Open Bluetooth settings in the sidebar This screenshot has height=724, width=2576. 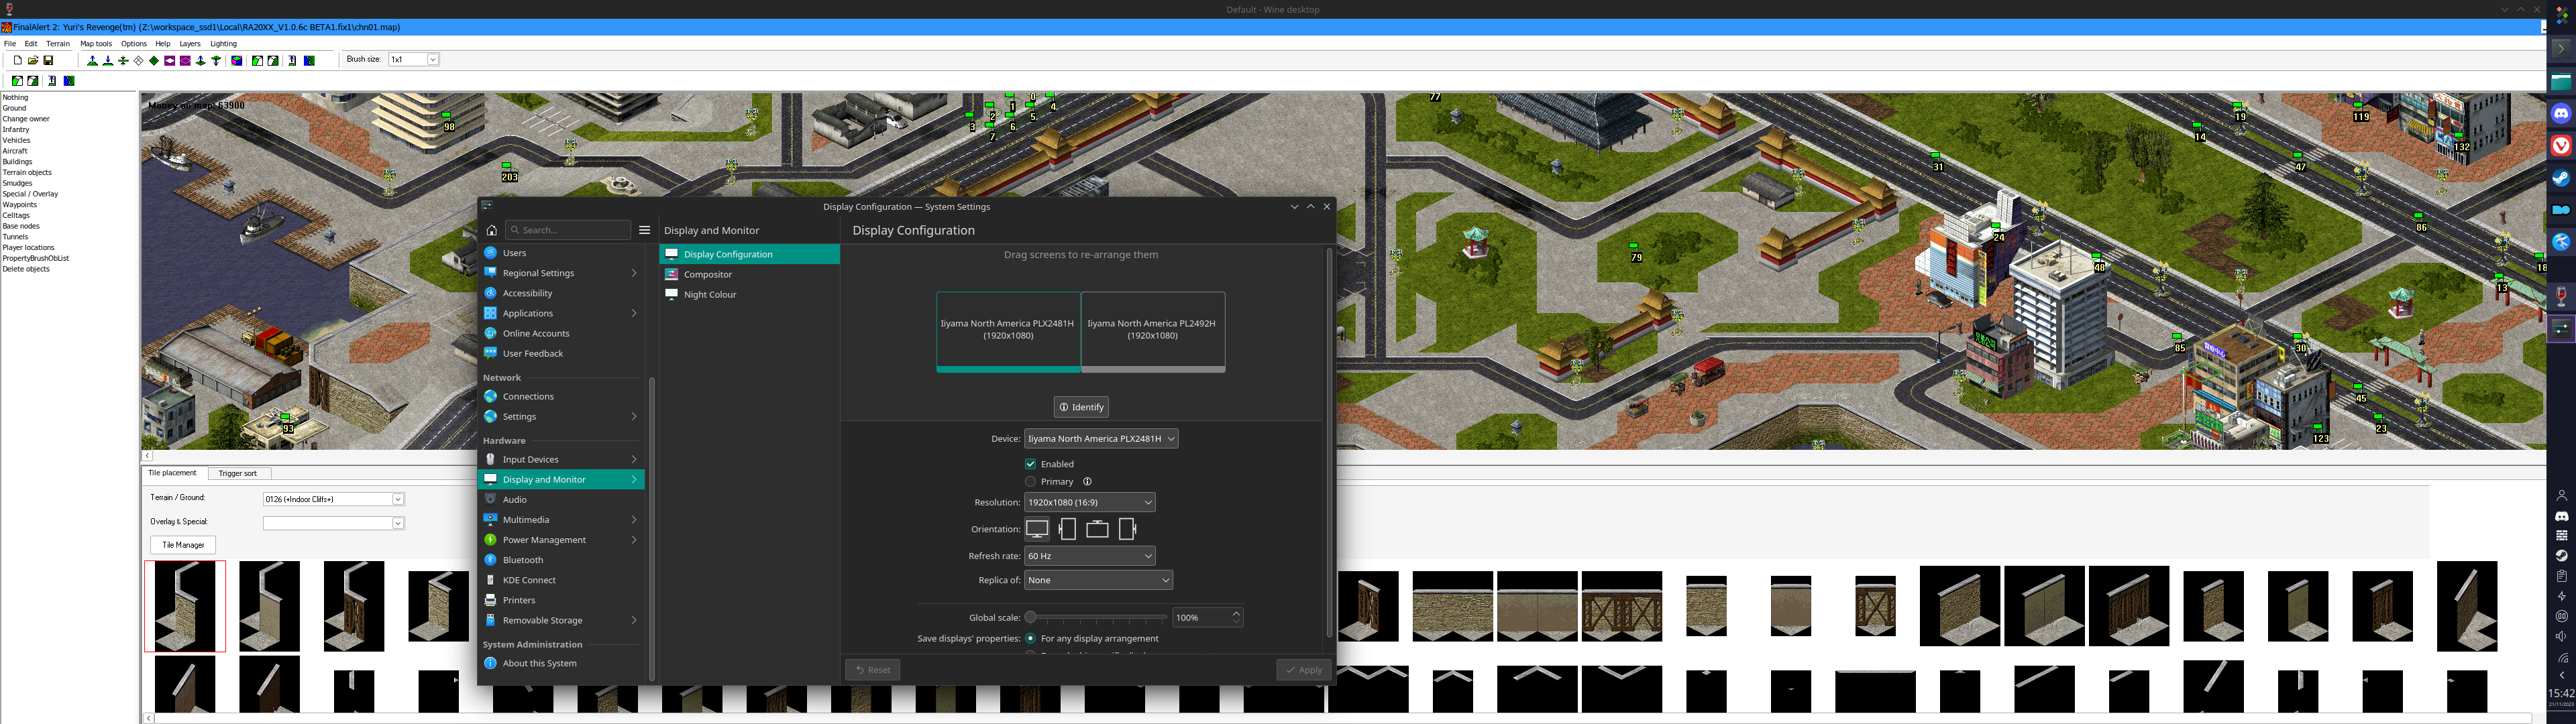561,560
